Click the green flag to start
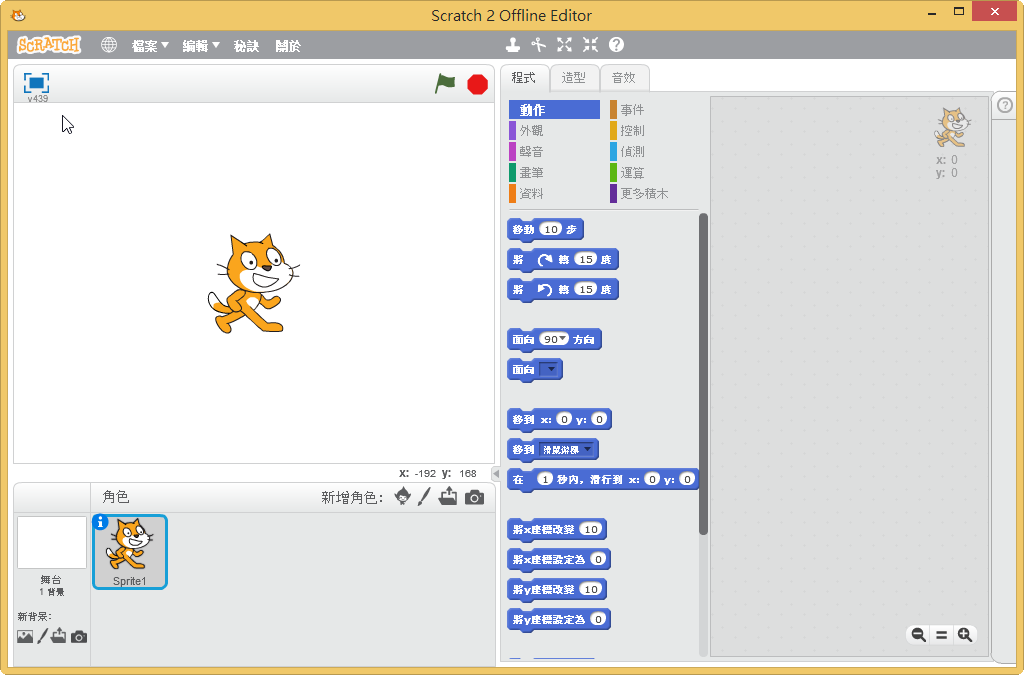The width and height of the screenshot is (1024, 675). (445, 84)
